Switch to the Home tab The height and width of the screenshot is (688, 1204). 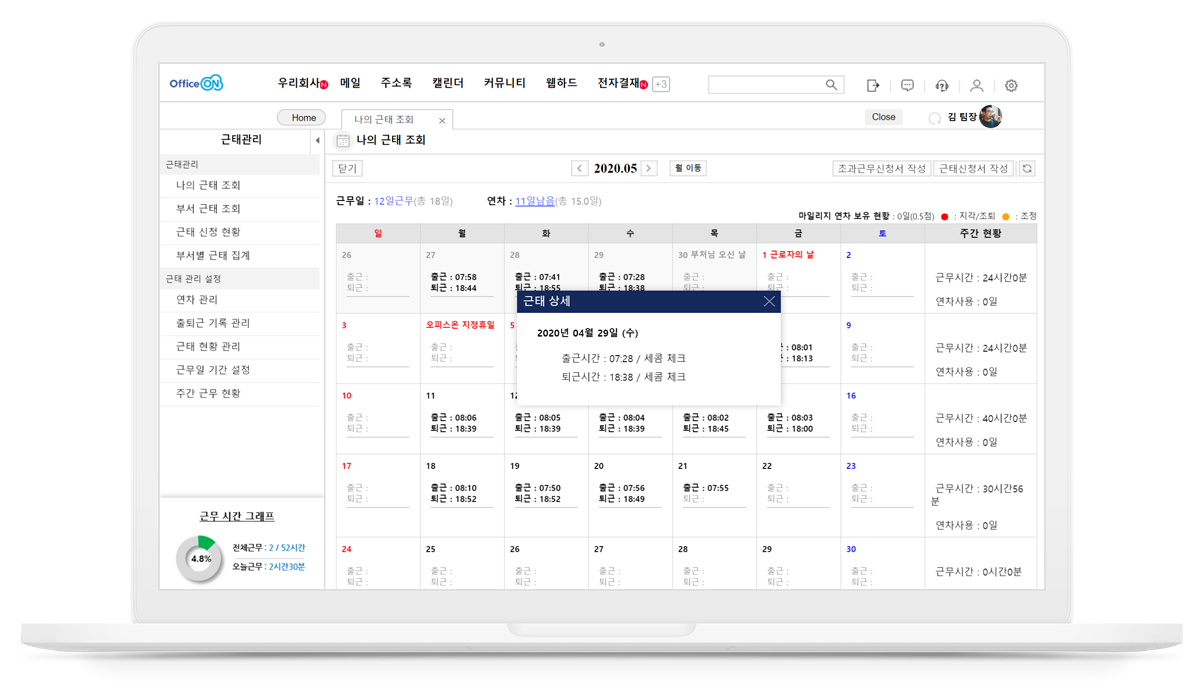click(303, 118)
